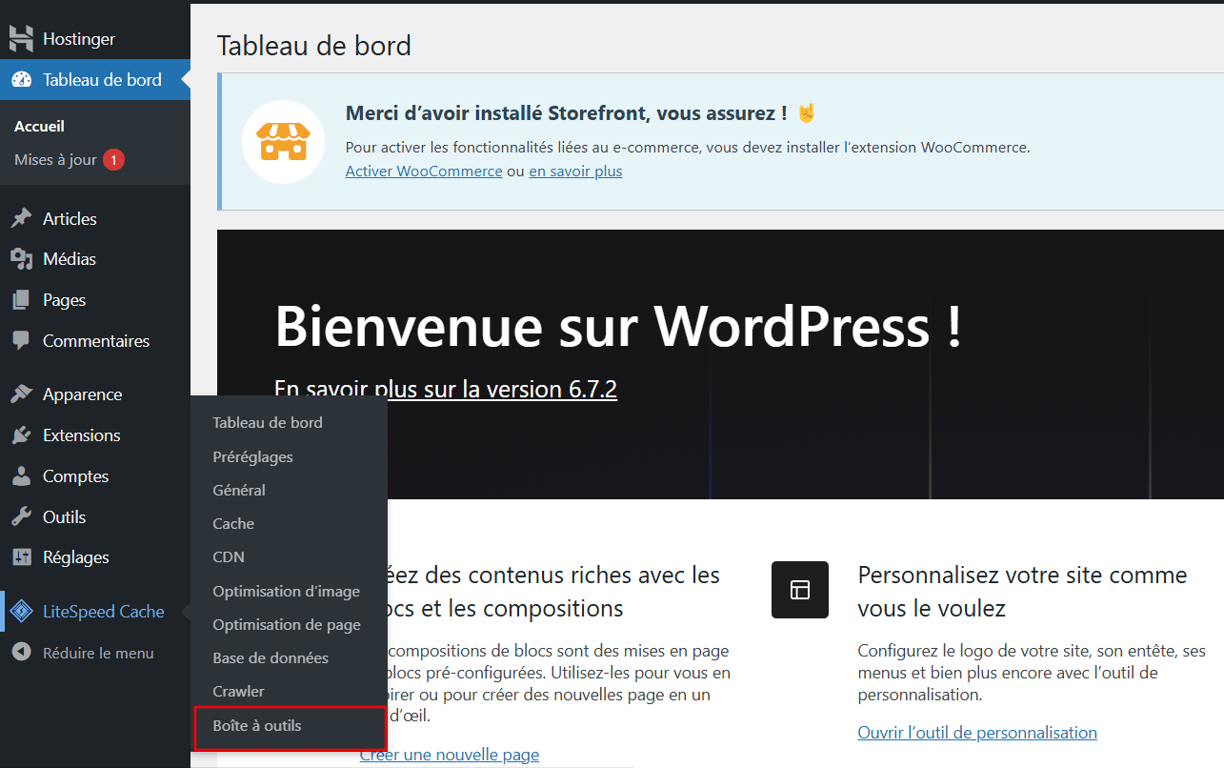
Task: Click the Bienvenue sur WordPress ! heading
Action: coord(618,325)
